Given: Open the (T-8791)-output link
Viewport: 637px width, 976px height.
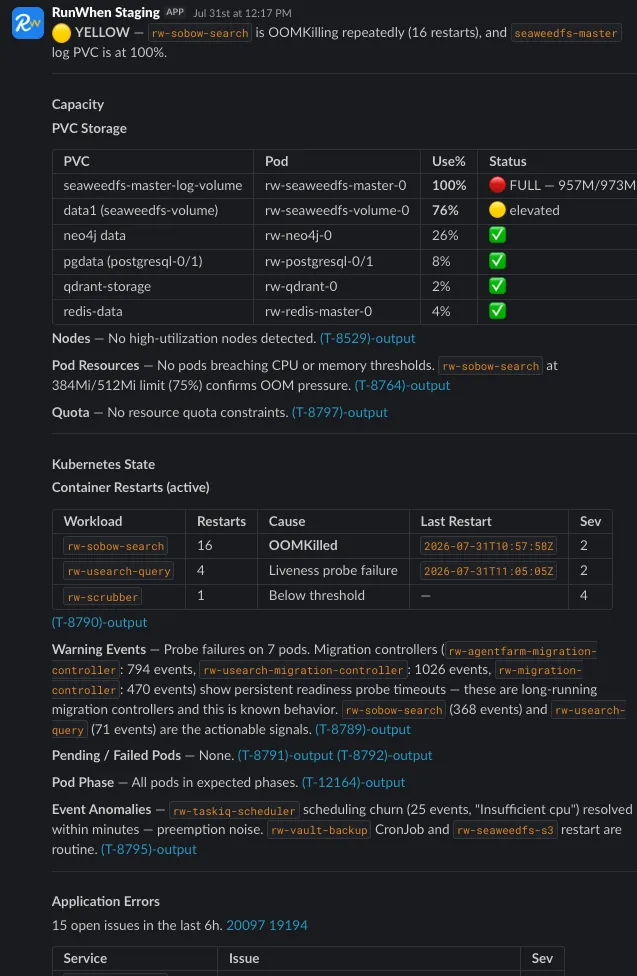Looking at the screenshot, I should tap(285, 756).
